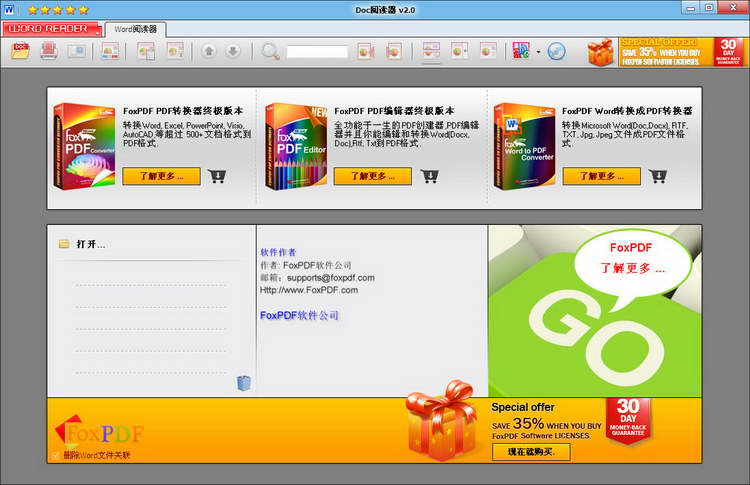This screenshot has height=485, width=750.
Task: Open Http://www.FoxPDF.com link
Action: coord(309,290)
